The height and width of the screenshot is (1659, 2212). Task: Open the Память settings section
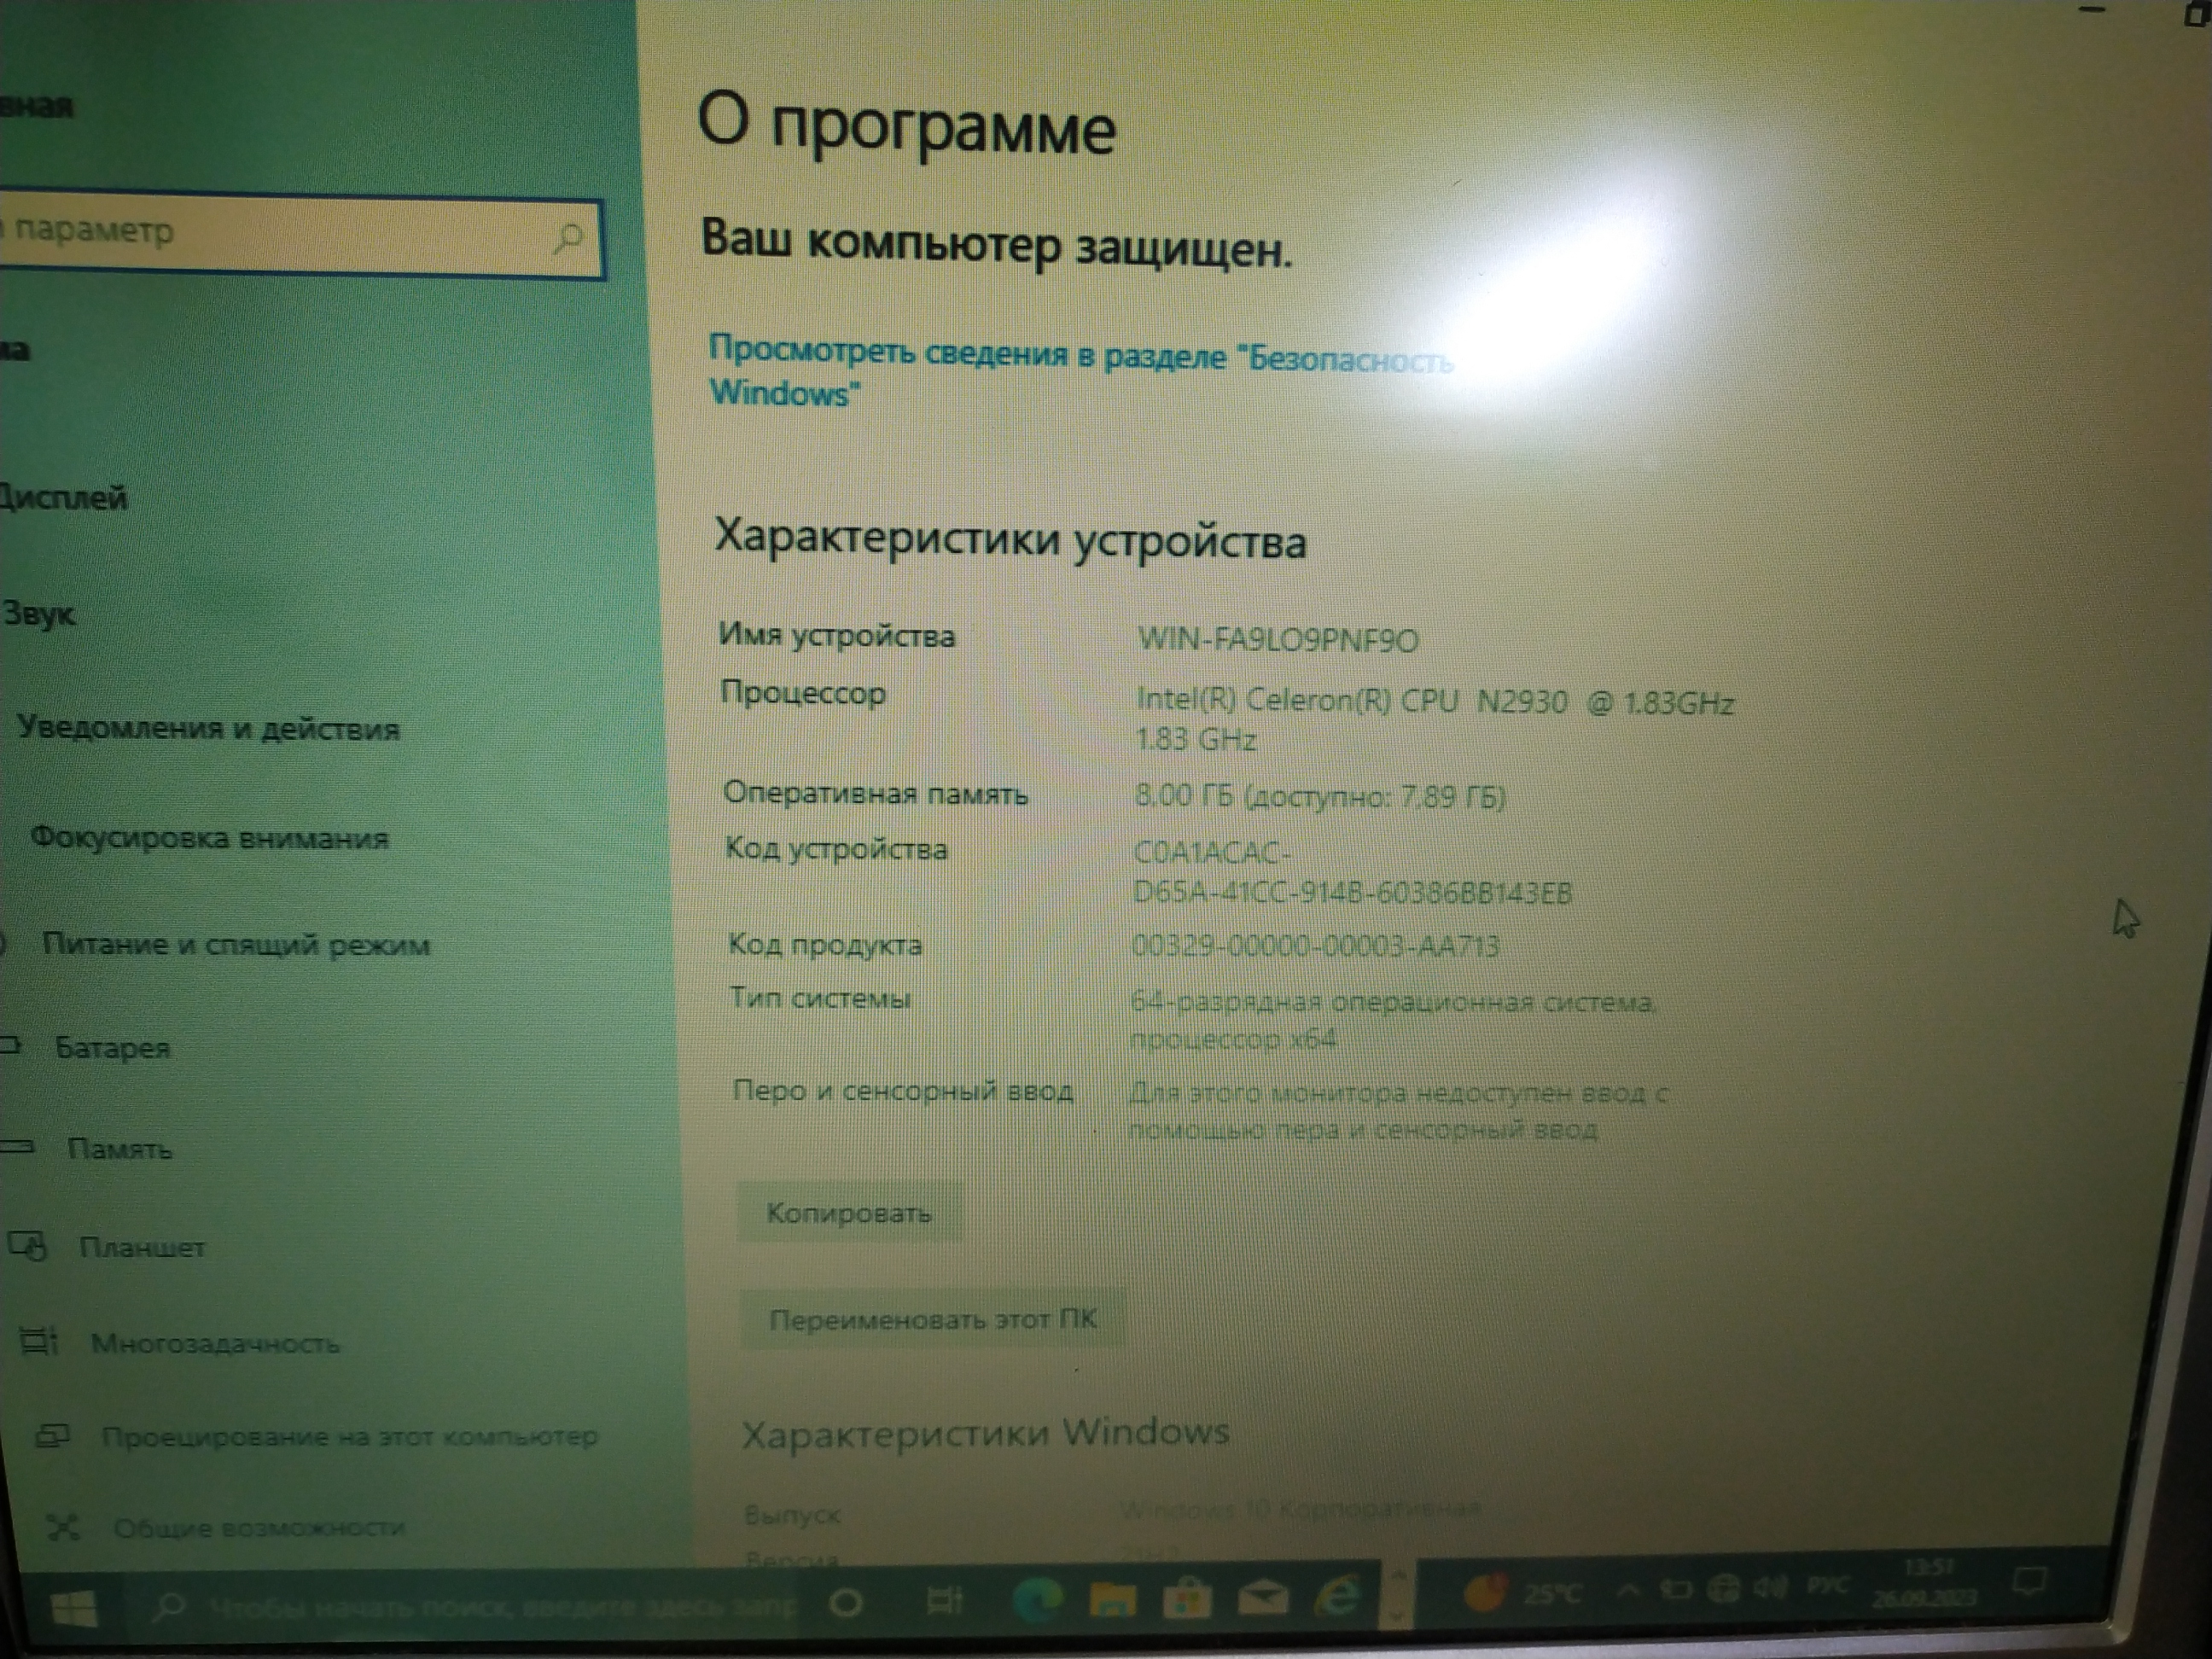click(119, 1149)
